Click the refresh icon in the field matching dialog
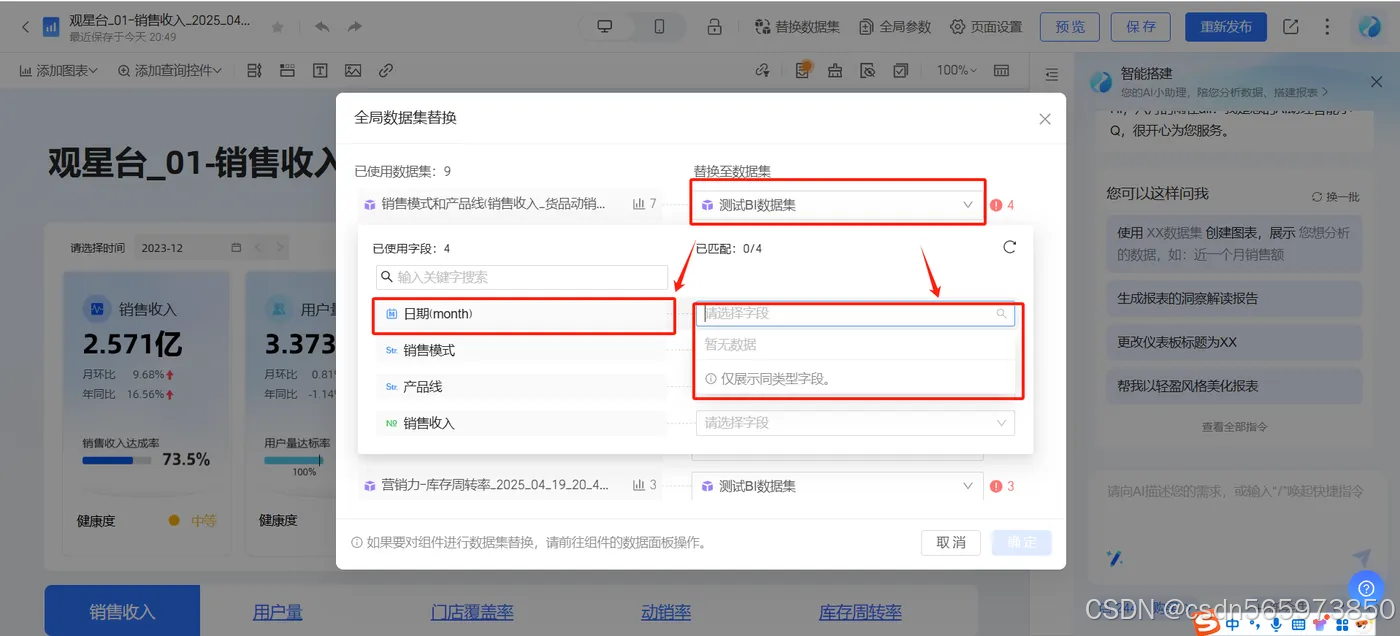1400x636 pixels. click(x=1009, y=246)
